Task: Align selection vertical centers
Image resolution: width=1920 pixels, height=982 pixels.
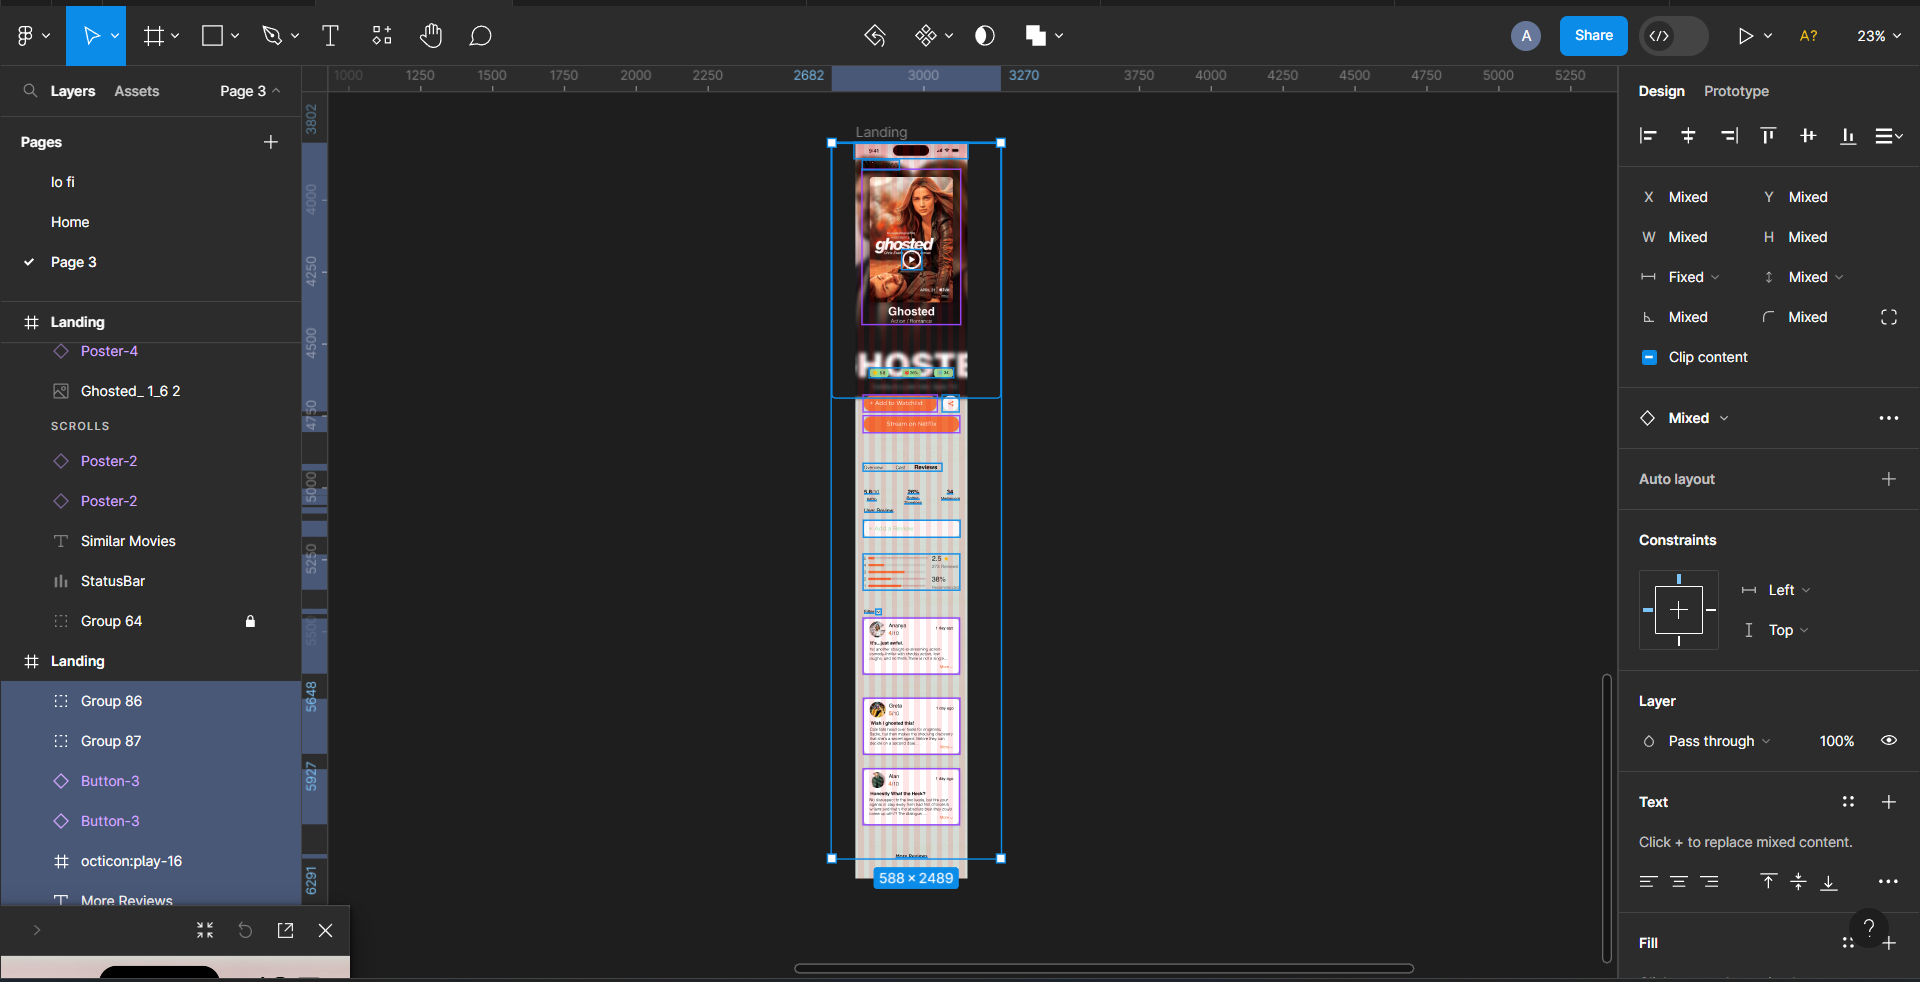Action: point(1808,136)
